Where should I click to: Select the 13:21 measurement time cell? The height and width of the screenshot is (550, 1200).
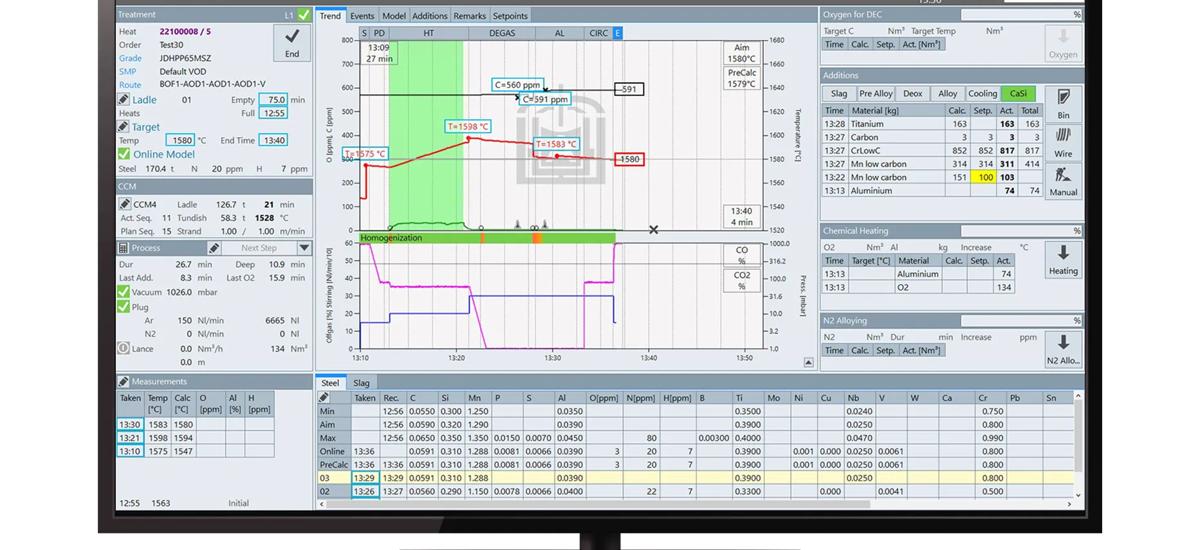pyautogui.click(x=130, y=438)
